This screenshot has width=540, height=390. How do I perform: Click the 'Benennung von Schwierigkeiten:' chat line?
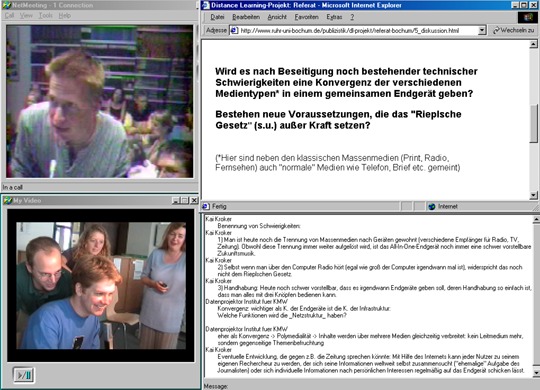259,226
